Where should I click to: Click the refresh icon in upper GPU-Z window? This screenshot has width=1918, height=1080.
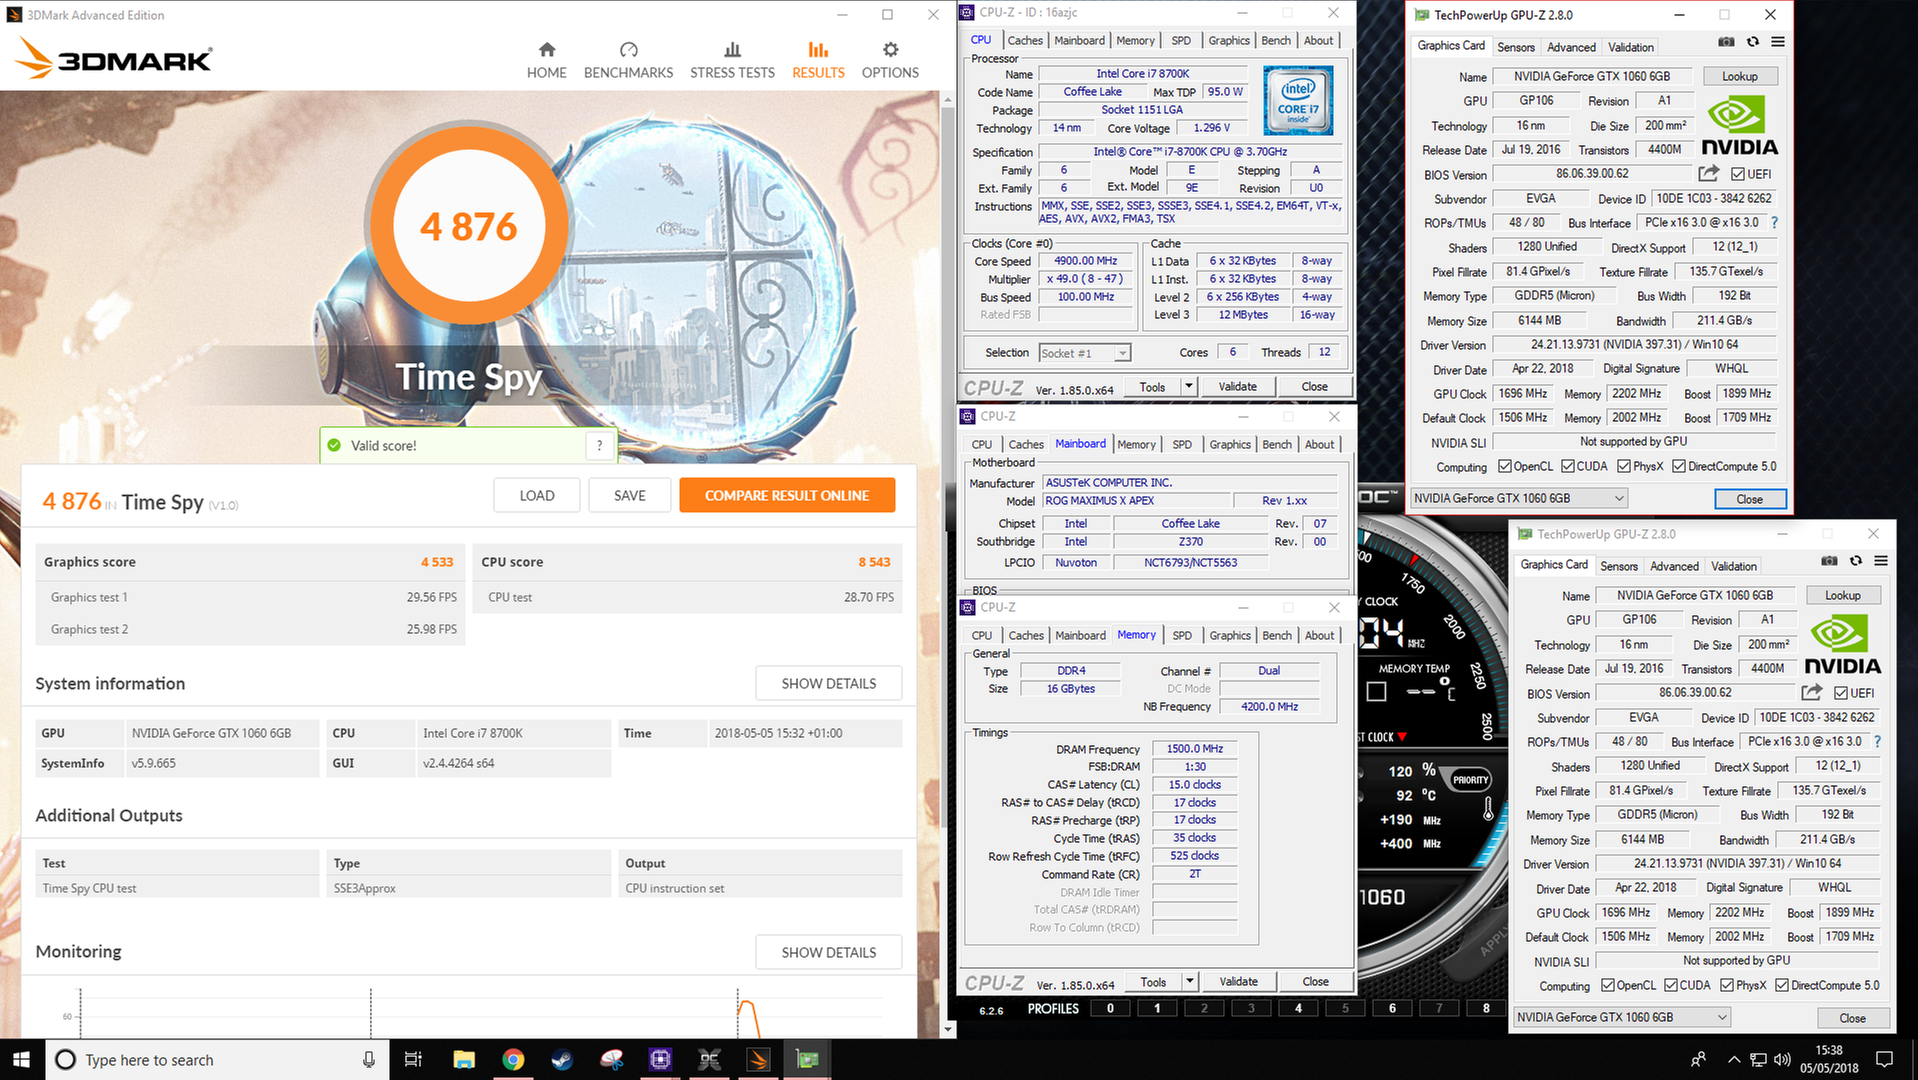click(1753, 42)
